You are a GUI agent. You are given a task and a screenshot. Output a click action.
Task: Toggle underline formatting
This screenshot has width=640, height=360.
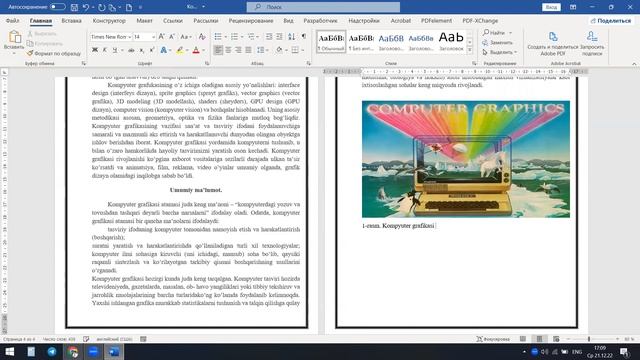point(115,50)
